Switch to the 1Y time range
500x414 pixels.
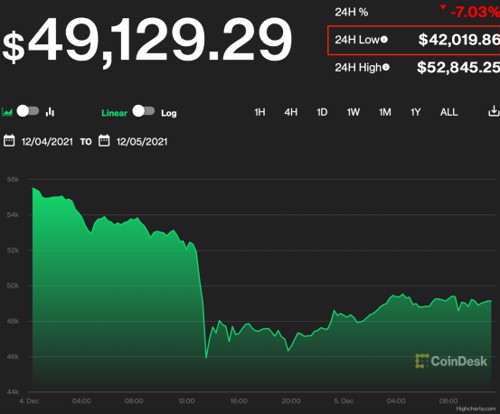(415, 112)
